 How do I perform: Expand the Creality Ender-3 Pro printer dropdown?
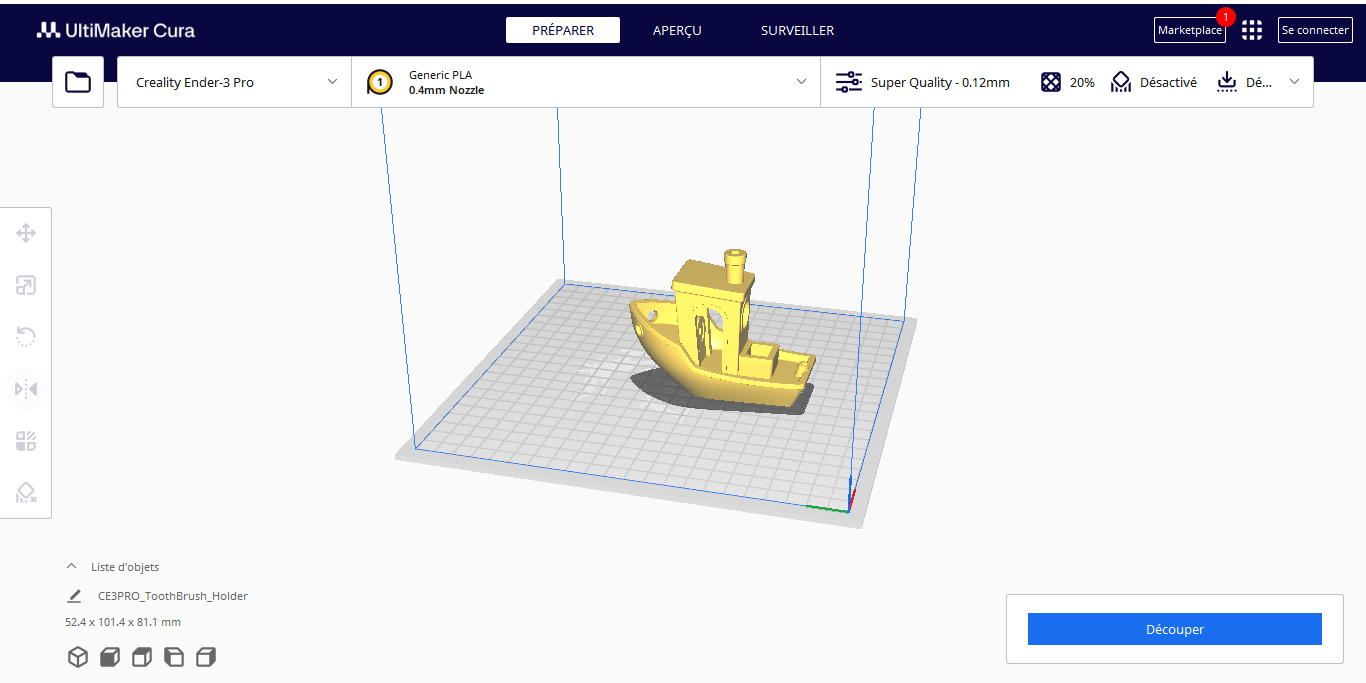click(235, 82)
